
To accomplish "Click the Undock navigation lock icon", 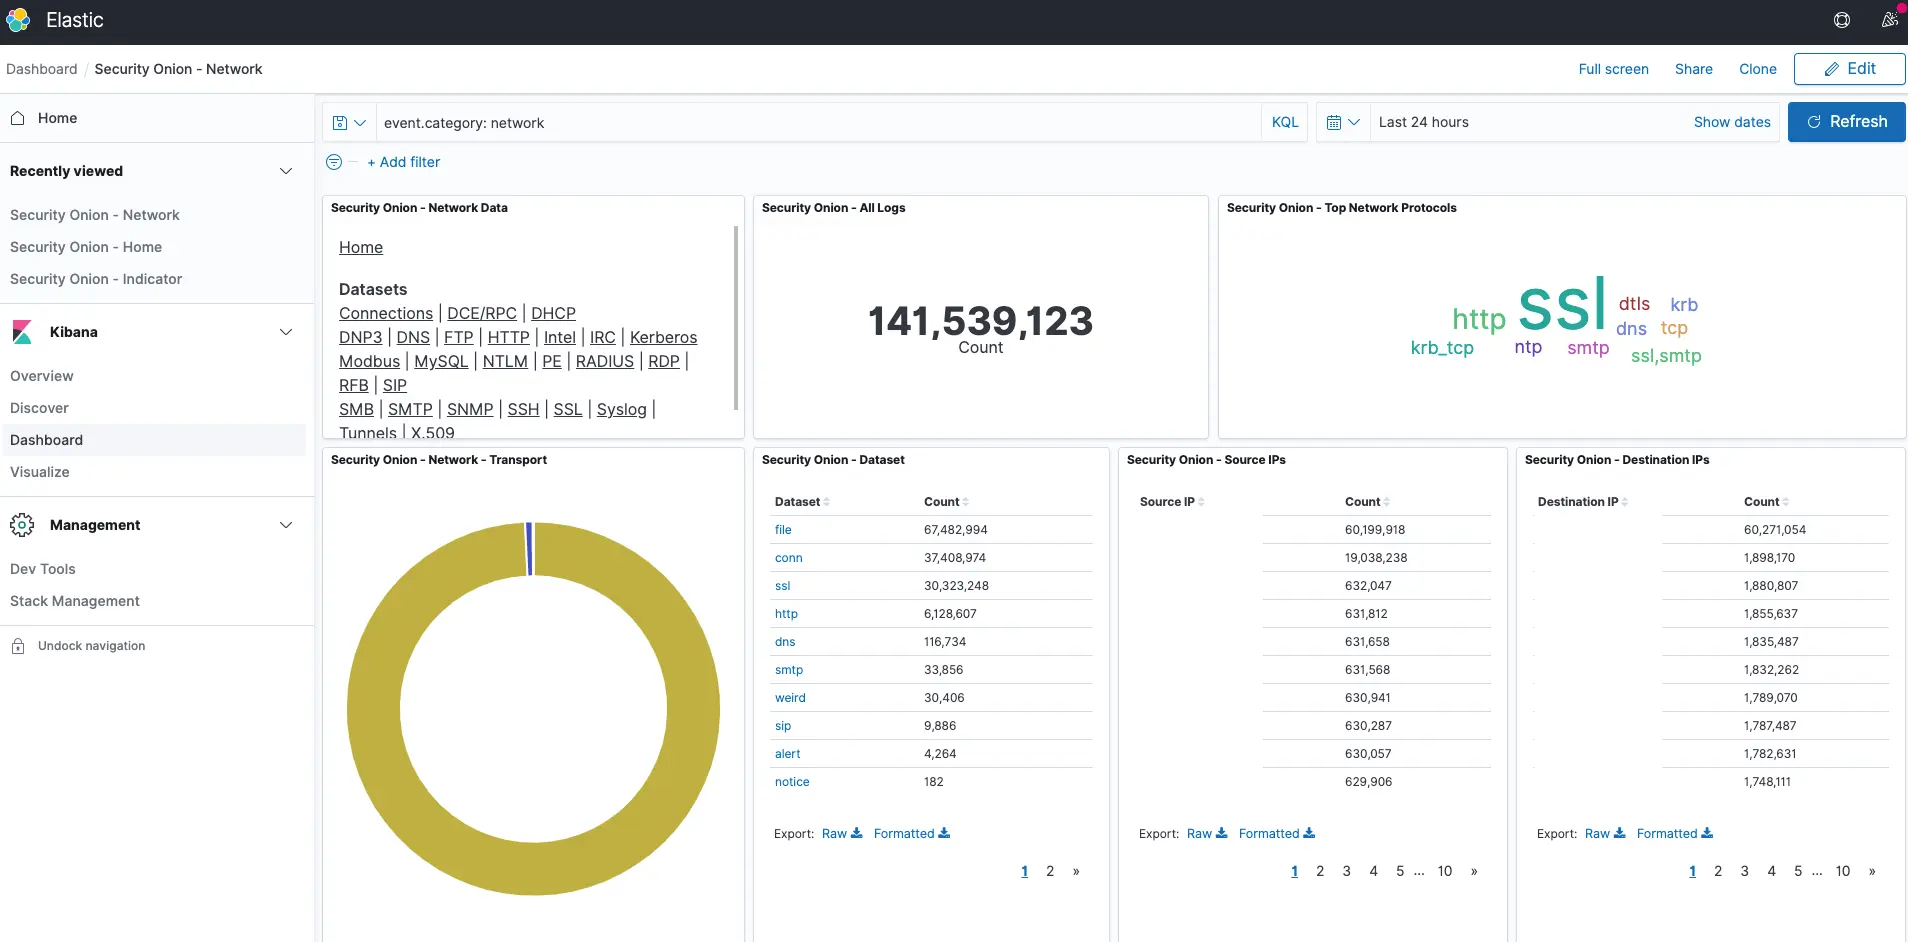I will pyautogui.click(x=18, y=646).
